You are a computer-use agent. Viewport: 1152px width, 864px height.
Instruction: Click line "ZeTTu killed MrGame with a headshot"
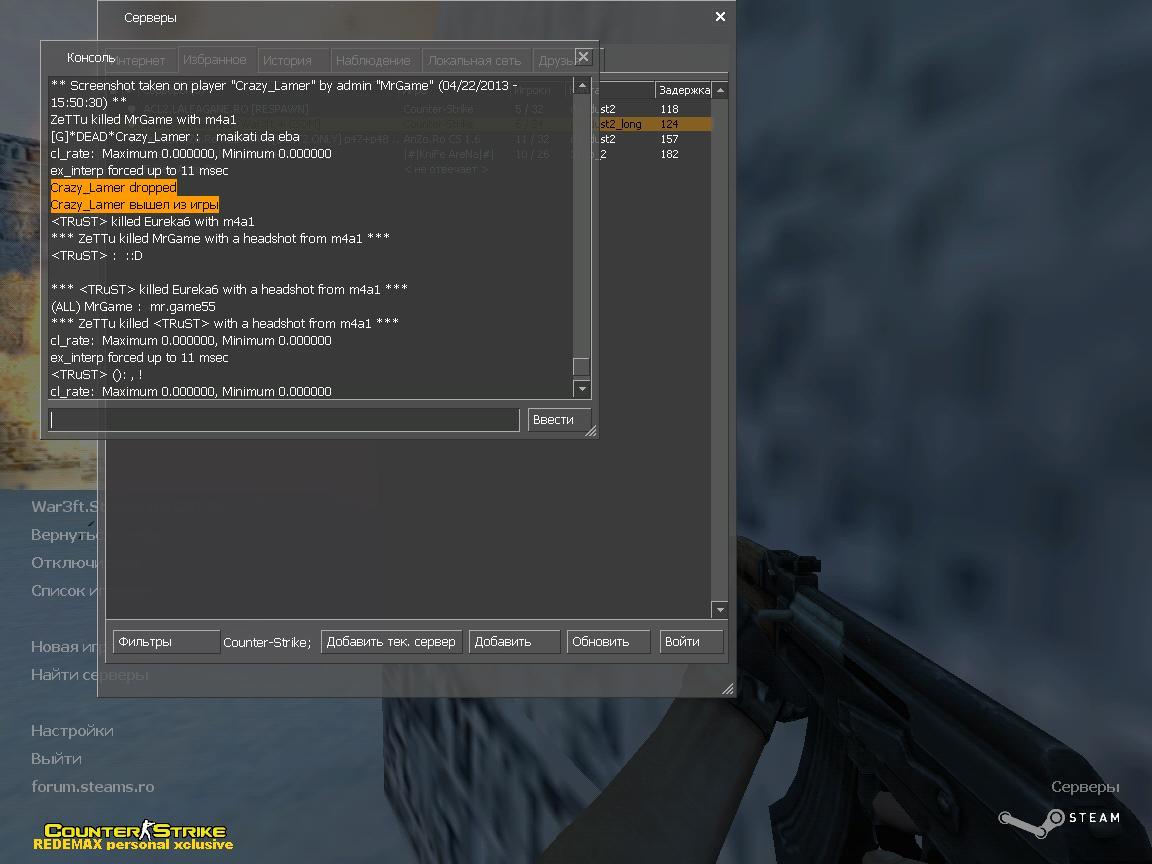click(x=220, y=238)
